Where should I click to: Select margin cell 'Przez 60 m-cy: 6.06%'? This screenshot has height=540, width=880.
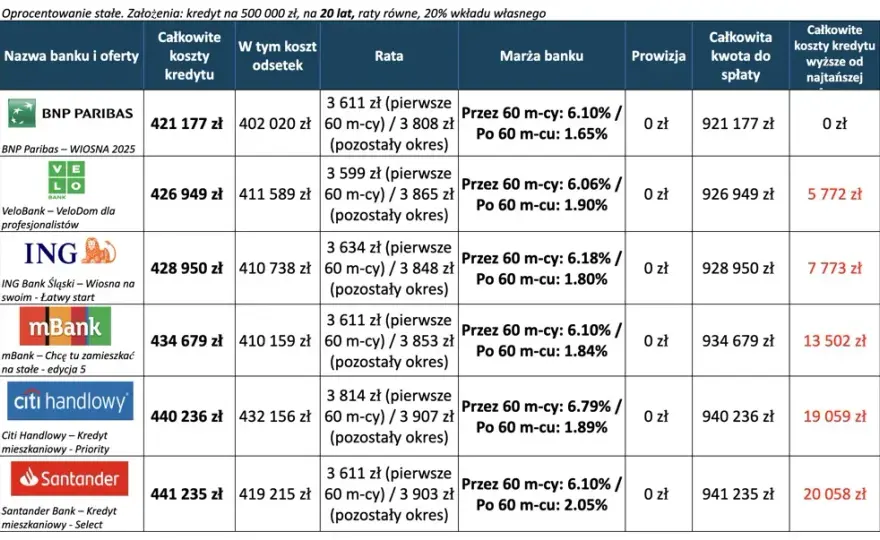coord(542,194)
